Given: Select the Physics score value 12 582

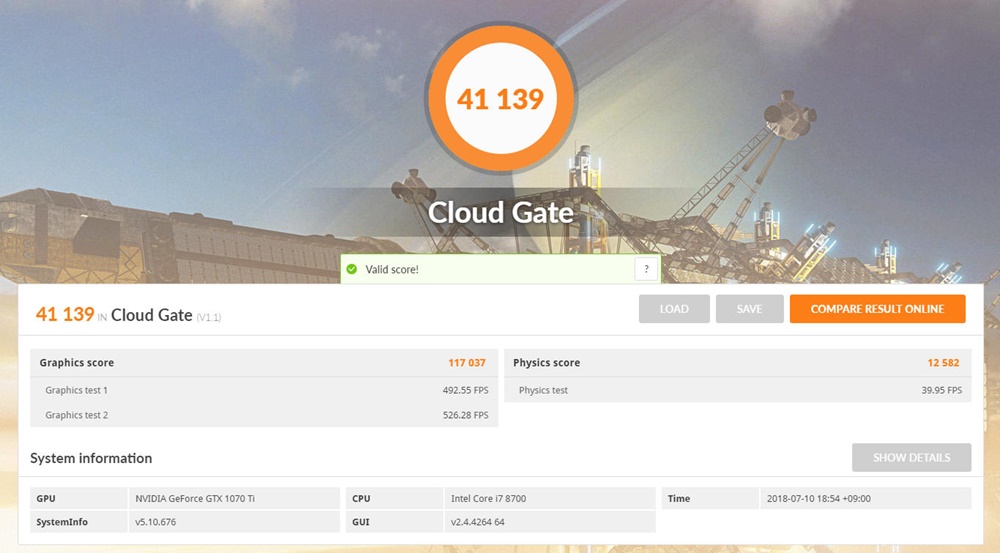Looking at the screenshot, I should coord(943,362).
